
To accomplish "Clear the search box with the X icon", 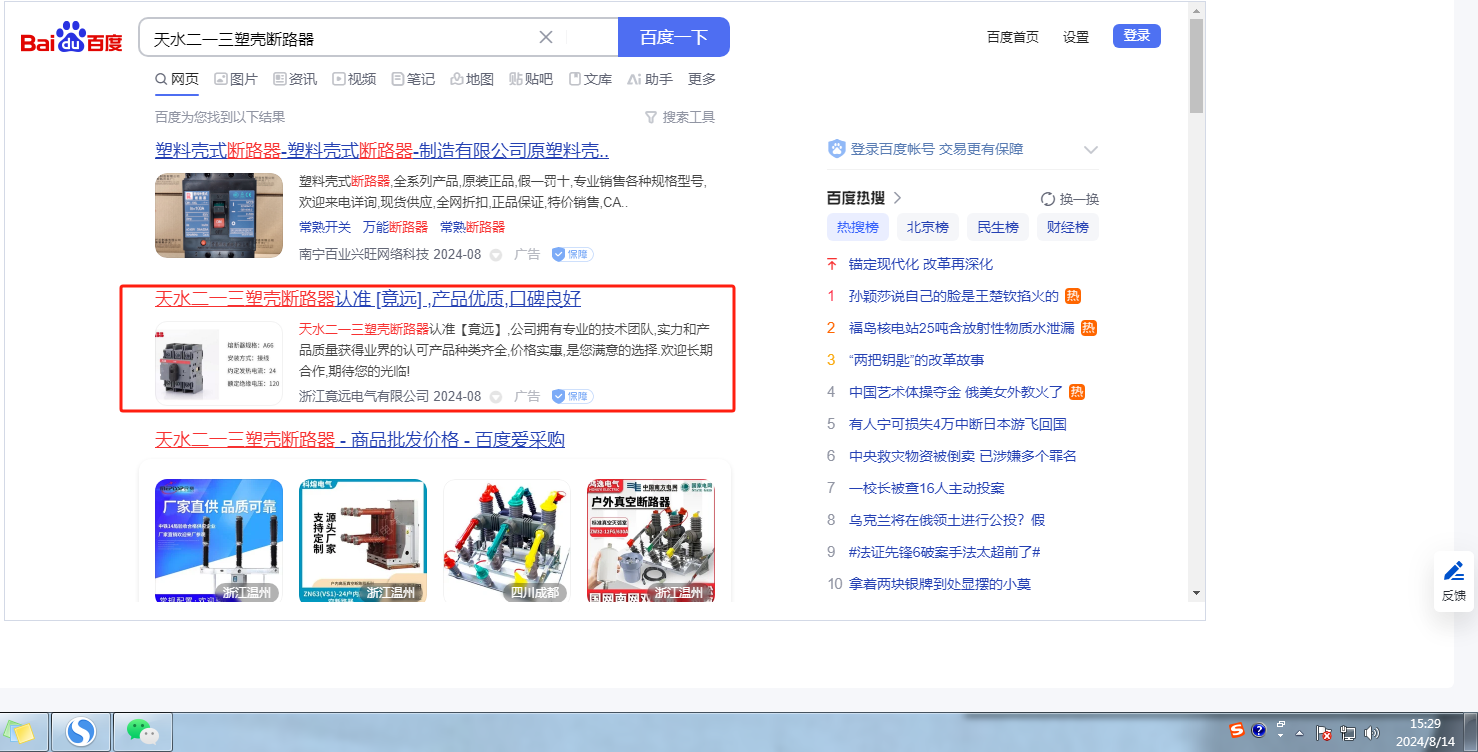I will point(546,37).
